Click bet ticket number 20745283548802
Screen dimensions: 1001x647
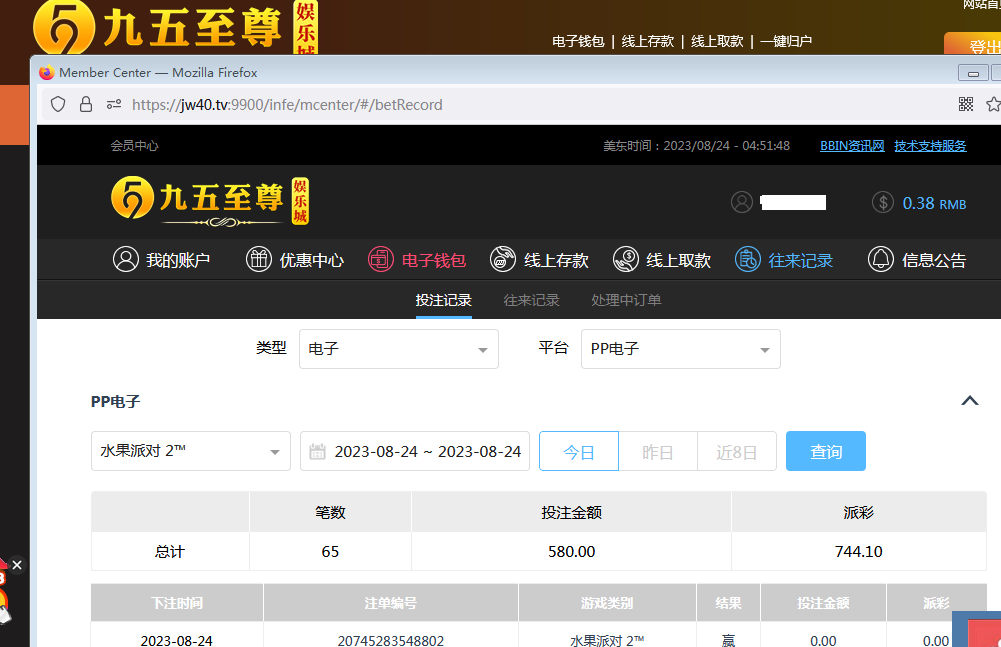pyautogui.click(x=391, y=641)
